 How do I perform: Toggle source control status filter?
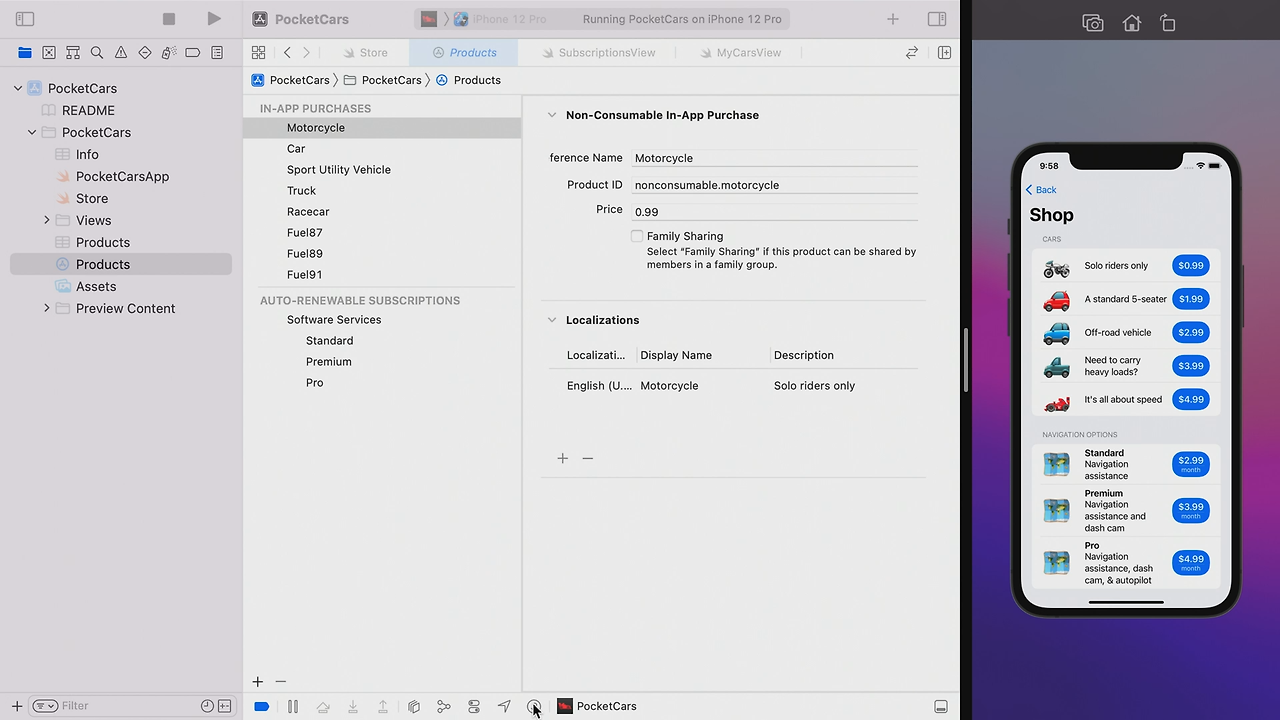(224, 706)
